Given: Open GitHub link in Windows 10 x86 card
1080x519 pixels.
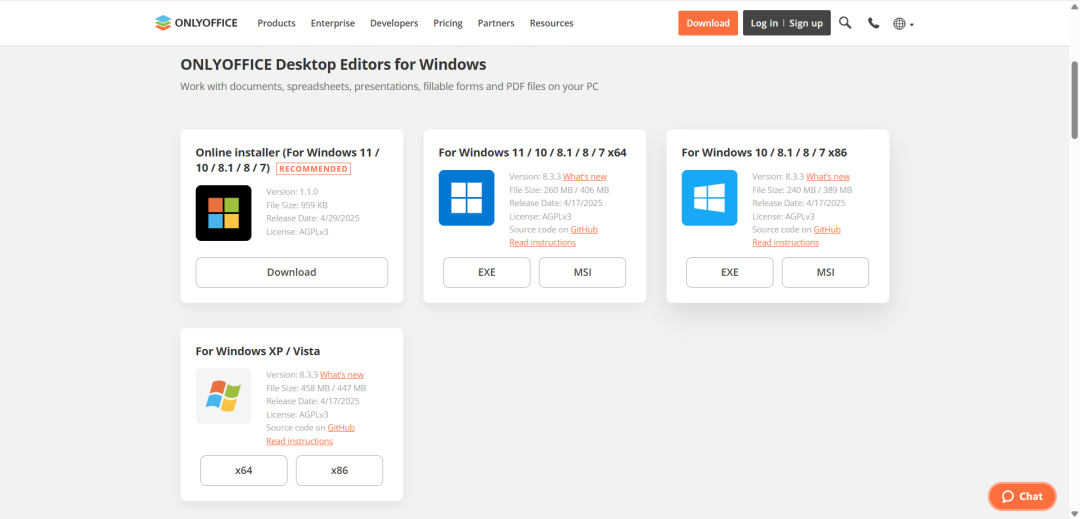Looking at the screenshot, I should (x=827, y=229).
